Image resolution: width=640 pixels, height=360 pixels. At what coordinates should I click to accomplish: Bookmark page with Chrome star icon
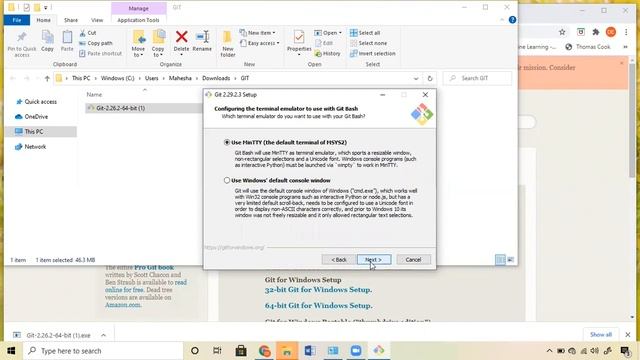(x=562, y=32)
